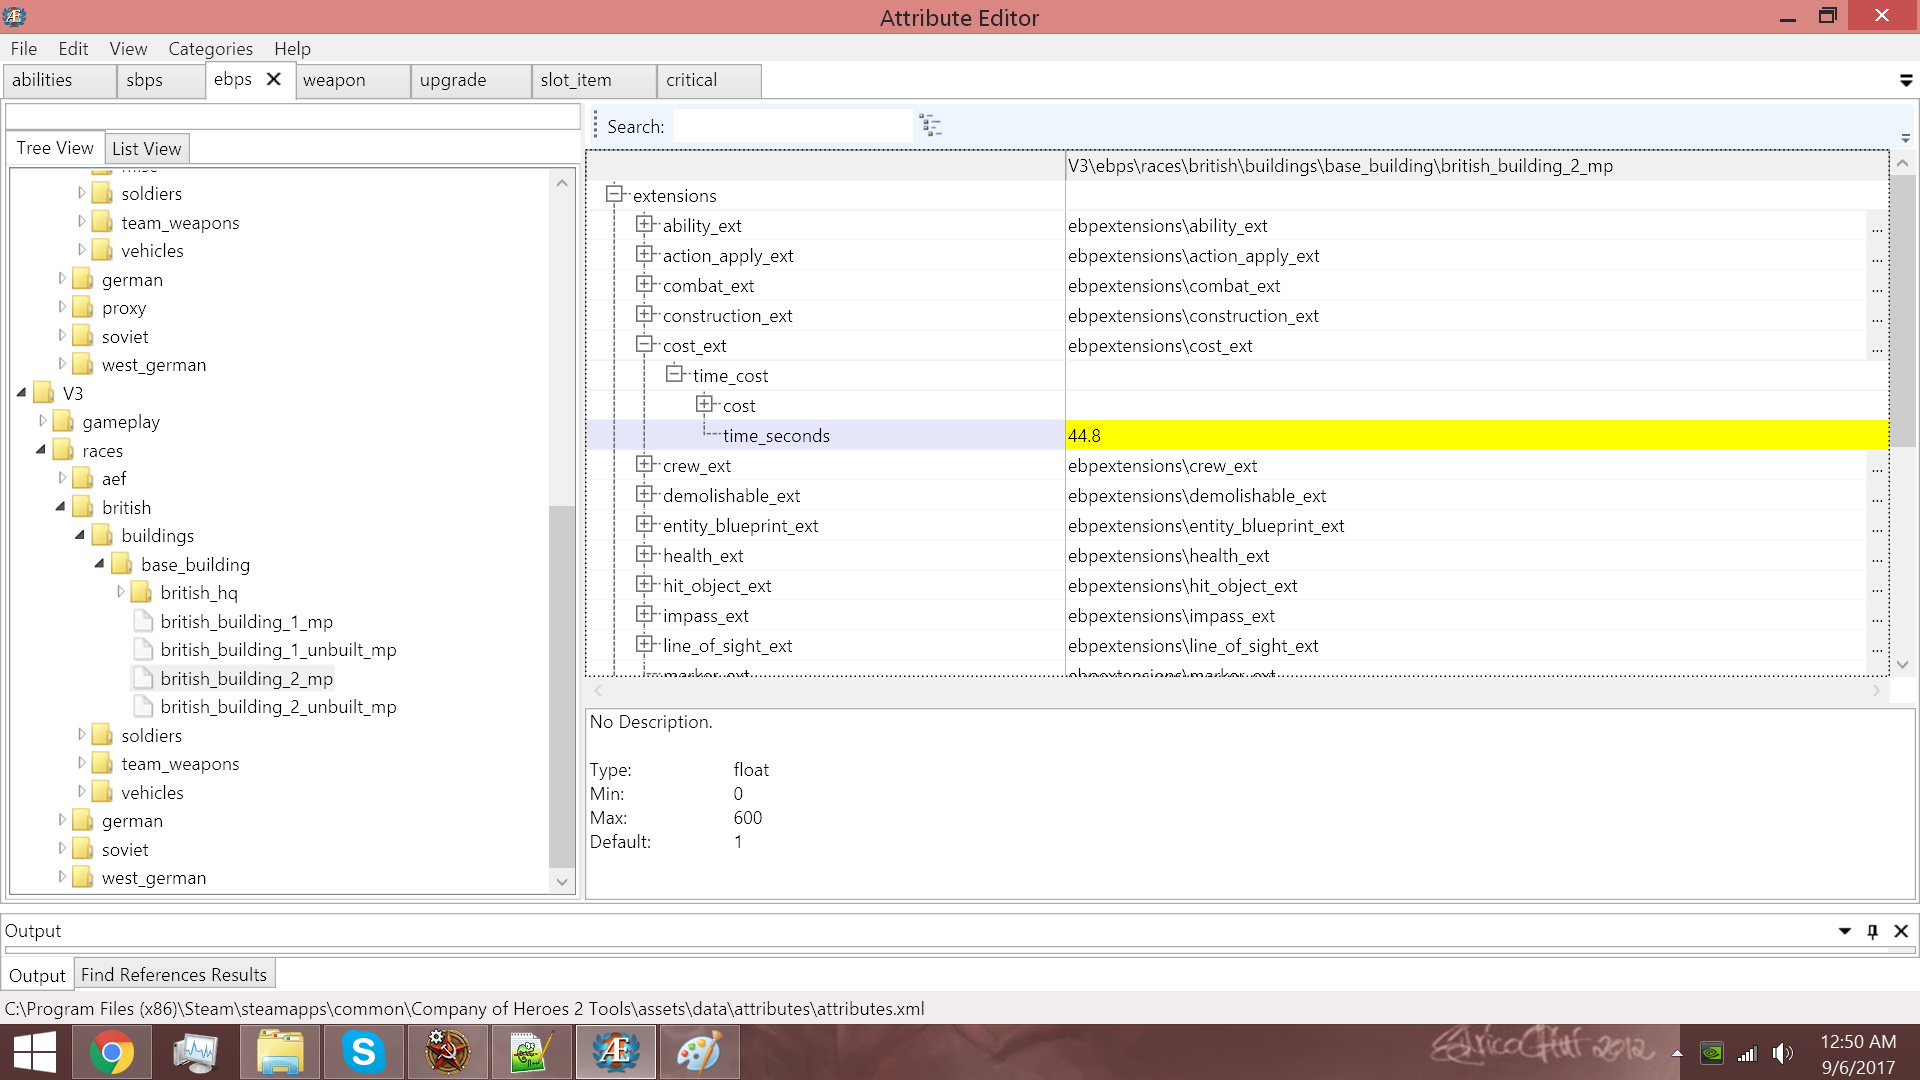
Task: Open Attribute Editor taskbar icon
Action: coord(615,1052)
